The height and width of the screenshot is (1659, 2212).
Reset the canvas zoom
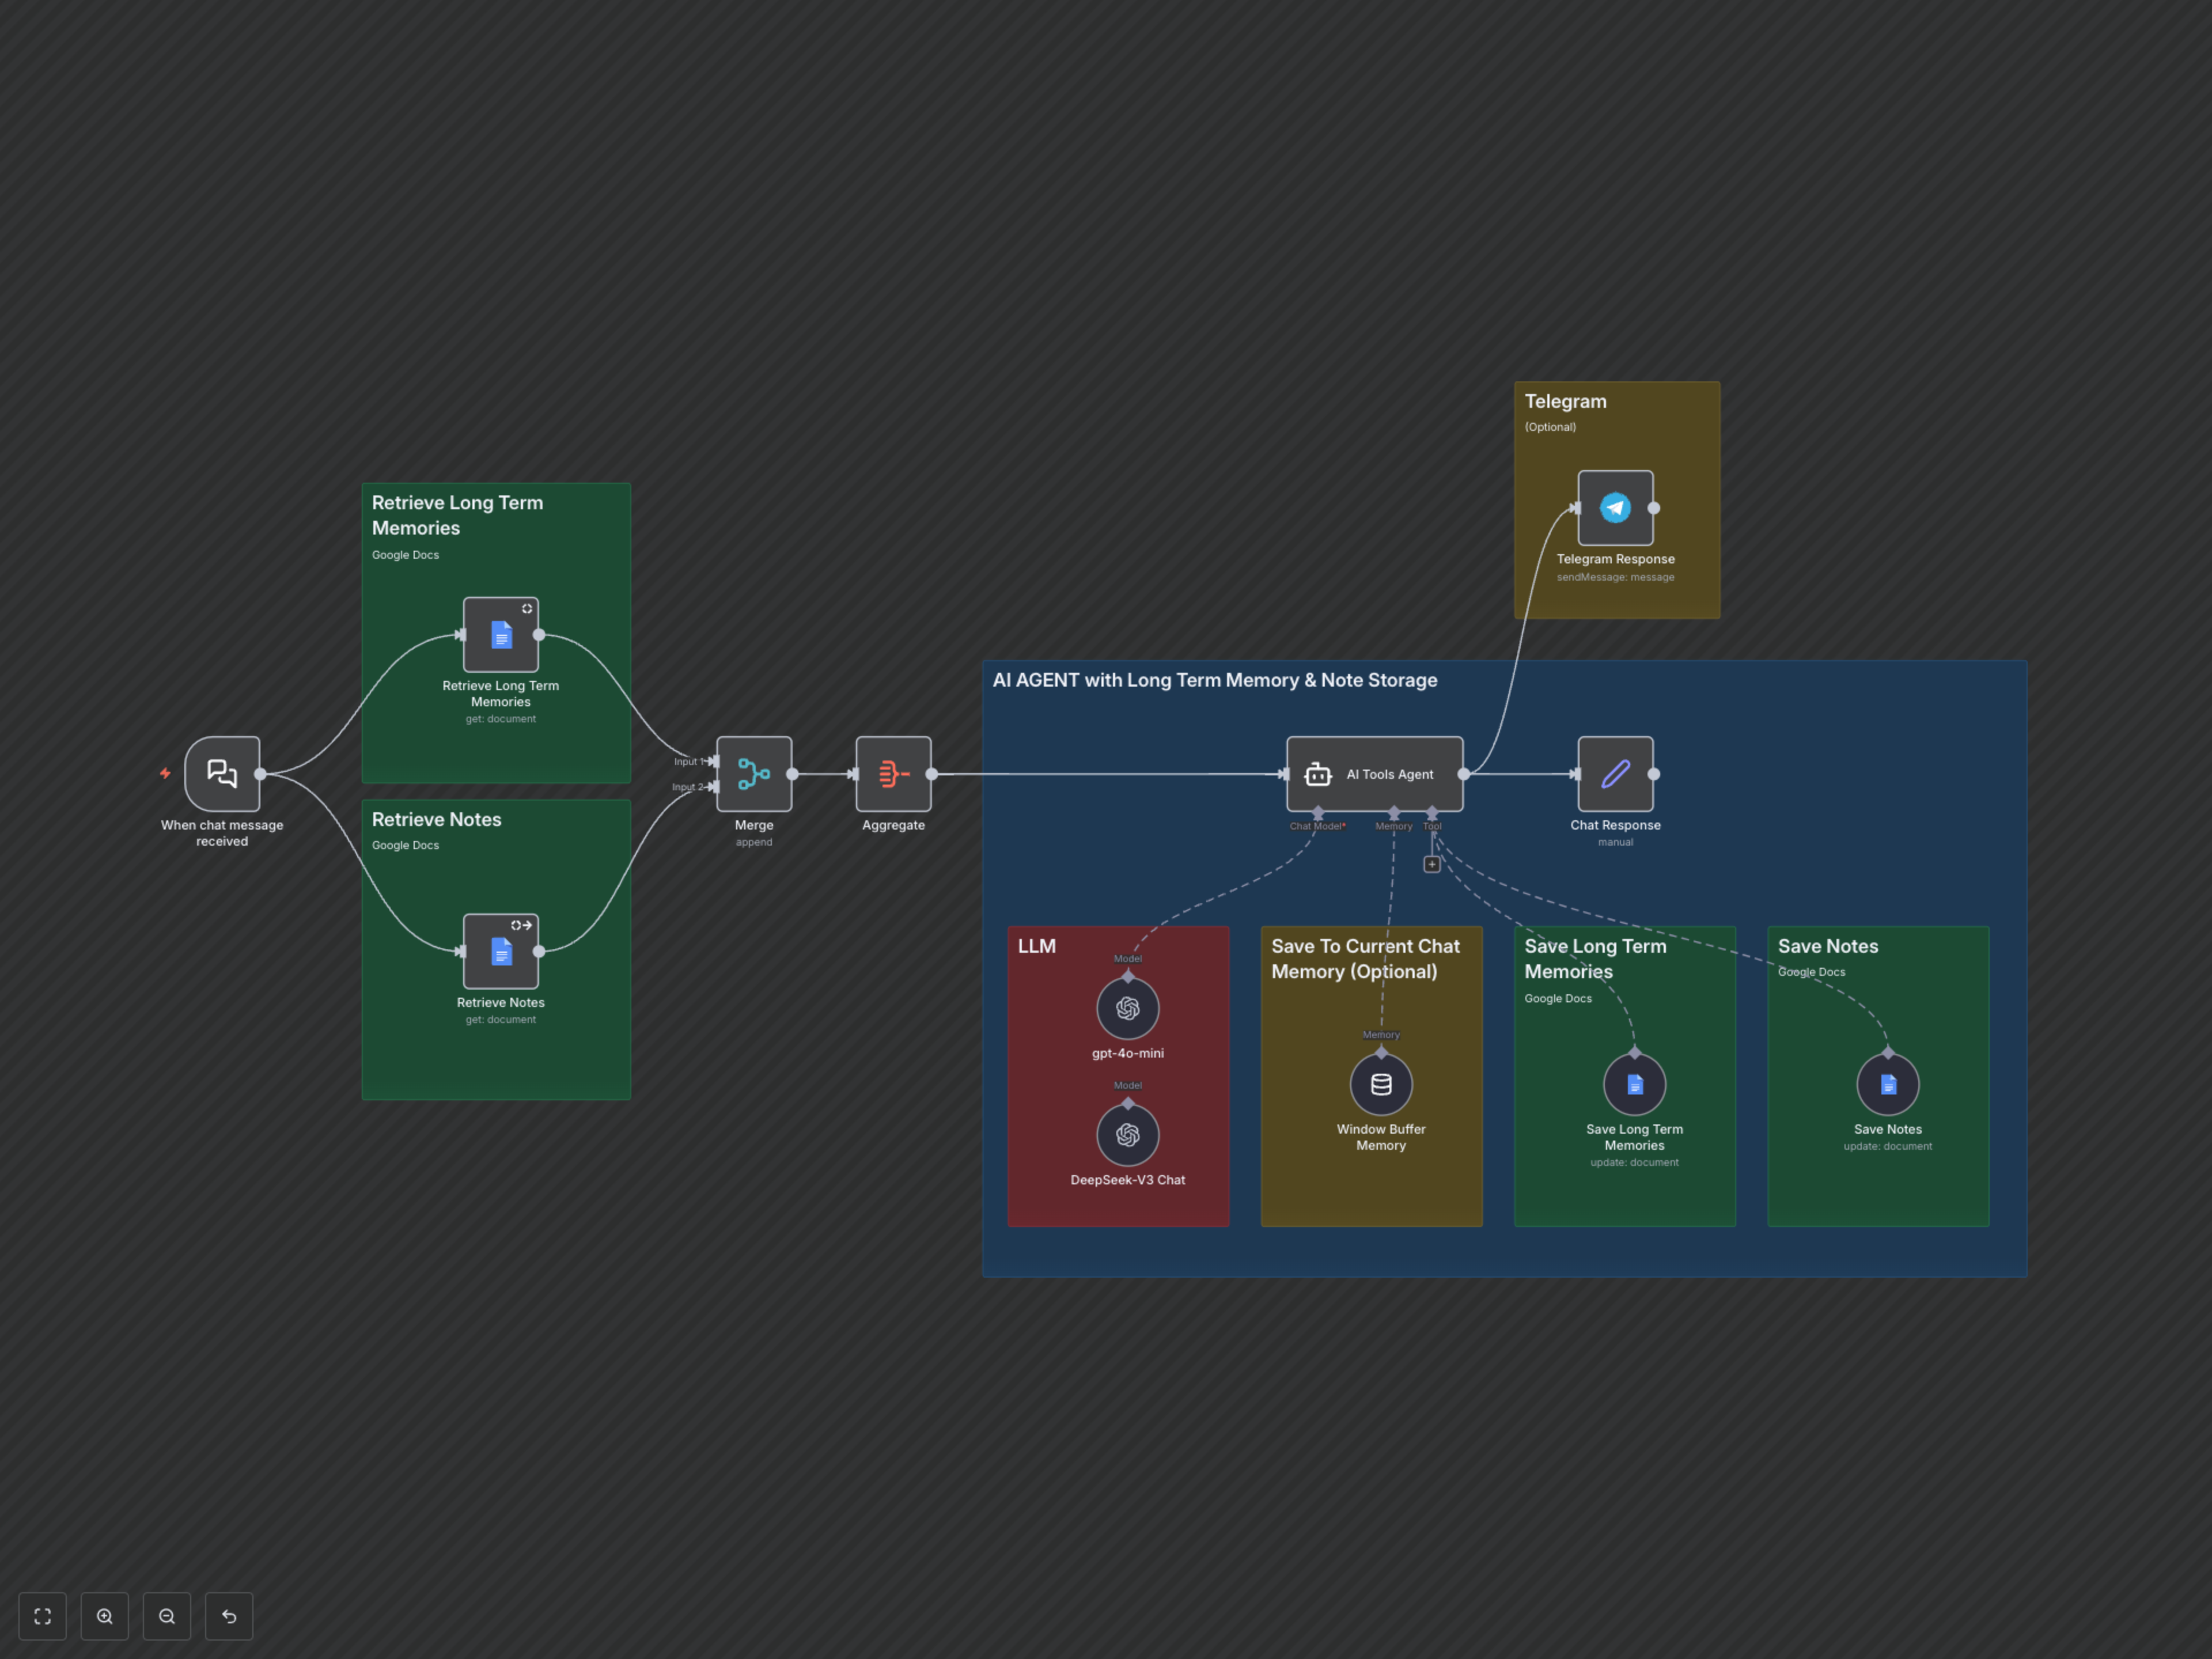(x=229, y=1616)
